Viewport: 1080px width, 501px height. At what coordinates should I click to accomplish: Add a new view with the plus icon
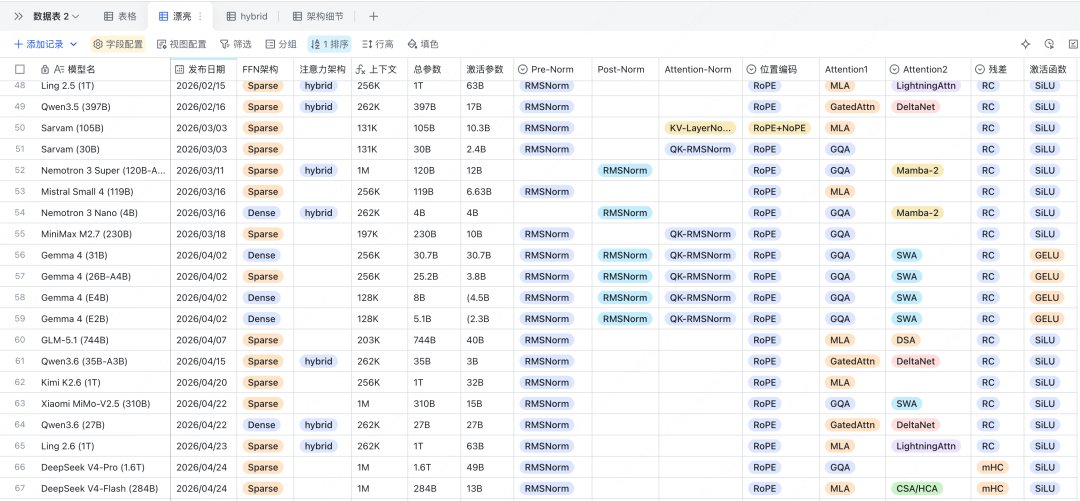point(373,16)
